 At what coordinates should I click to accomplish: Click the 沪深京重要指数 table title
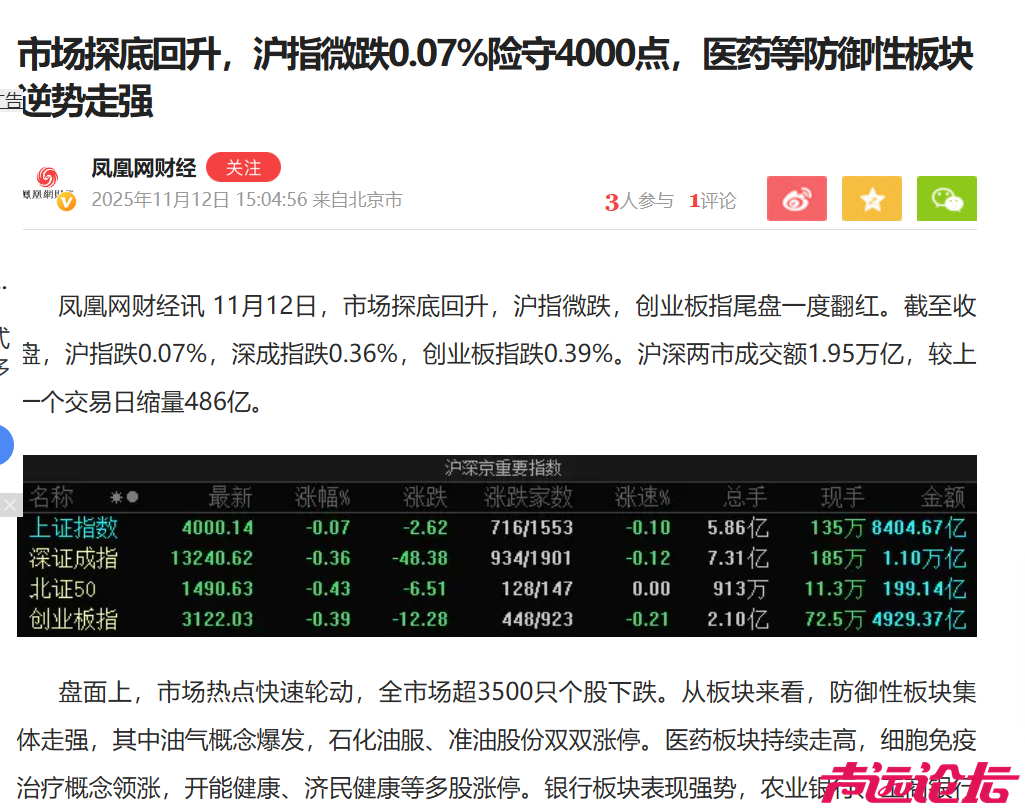click(x=503, y=468)
